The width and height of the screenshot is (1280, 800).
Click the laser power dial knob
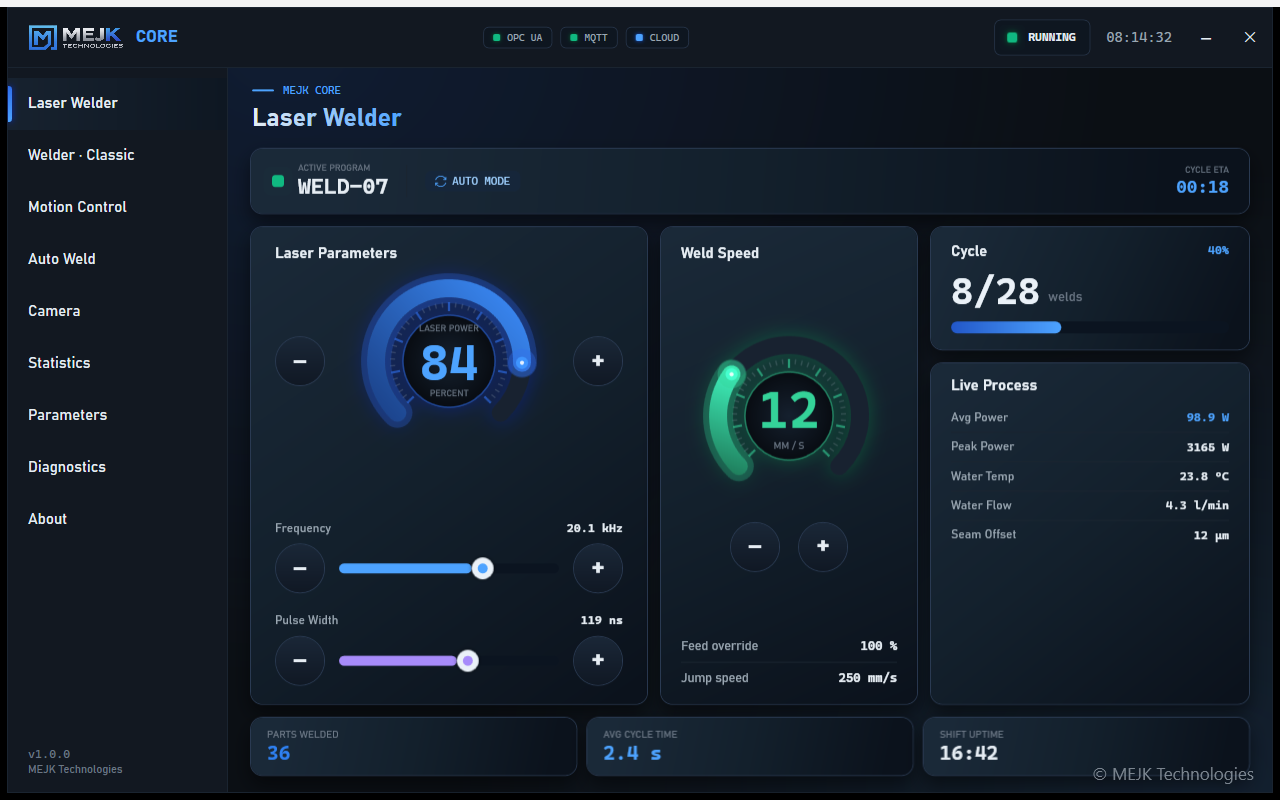coord(521,362)
